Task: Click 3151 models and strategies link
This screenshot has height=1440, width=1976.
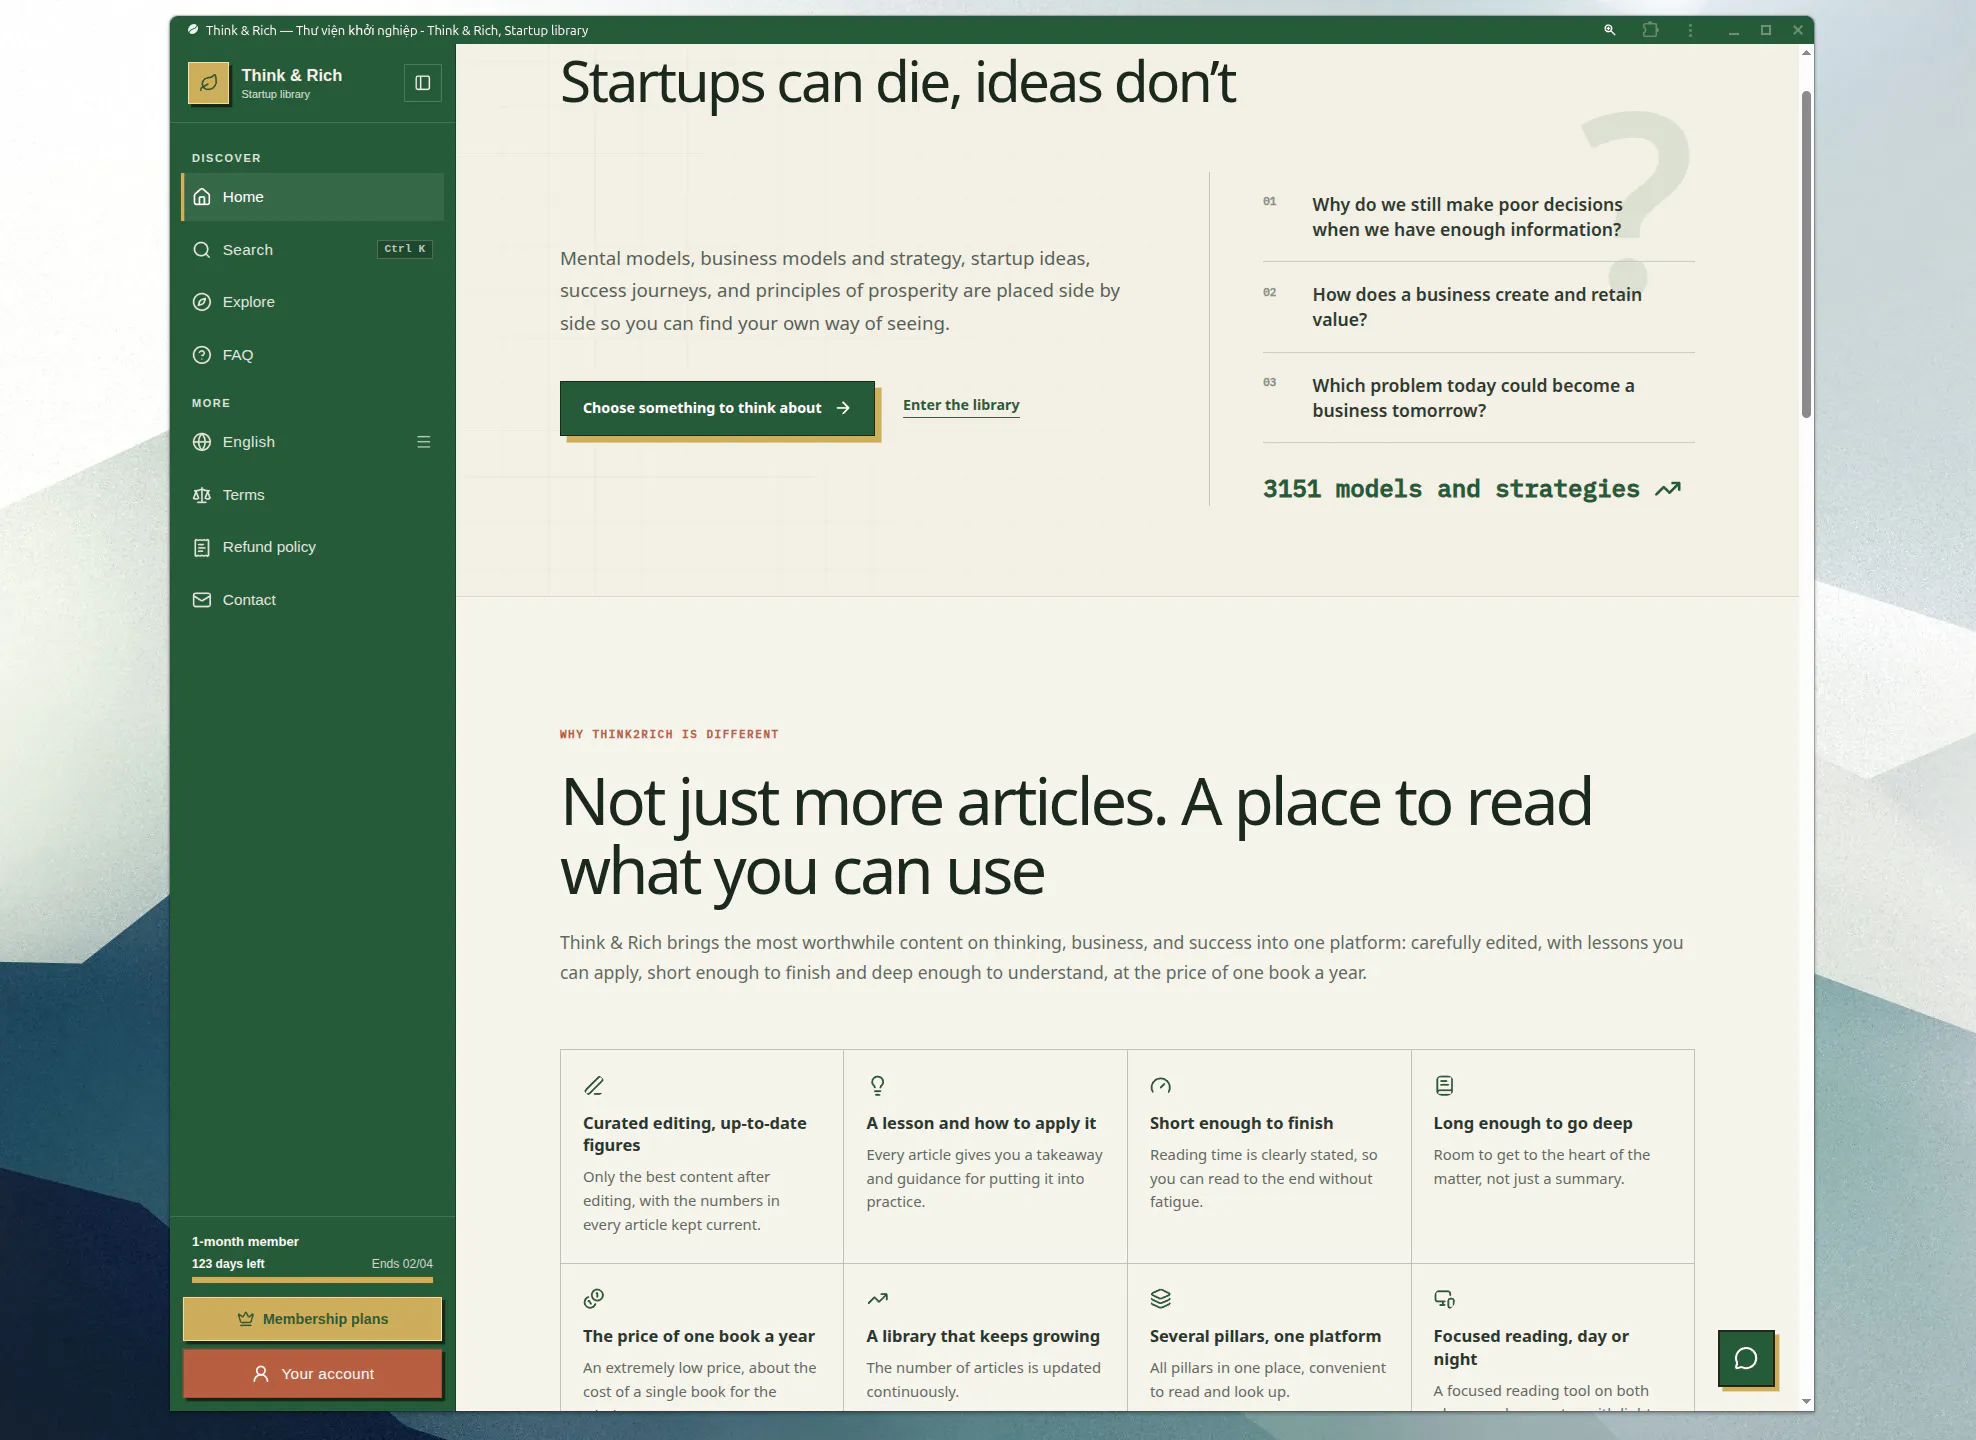Action: 1472,489
